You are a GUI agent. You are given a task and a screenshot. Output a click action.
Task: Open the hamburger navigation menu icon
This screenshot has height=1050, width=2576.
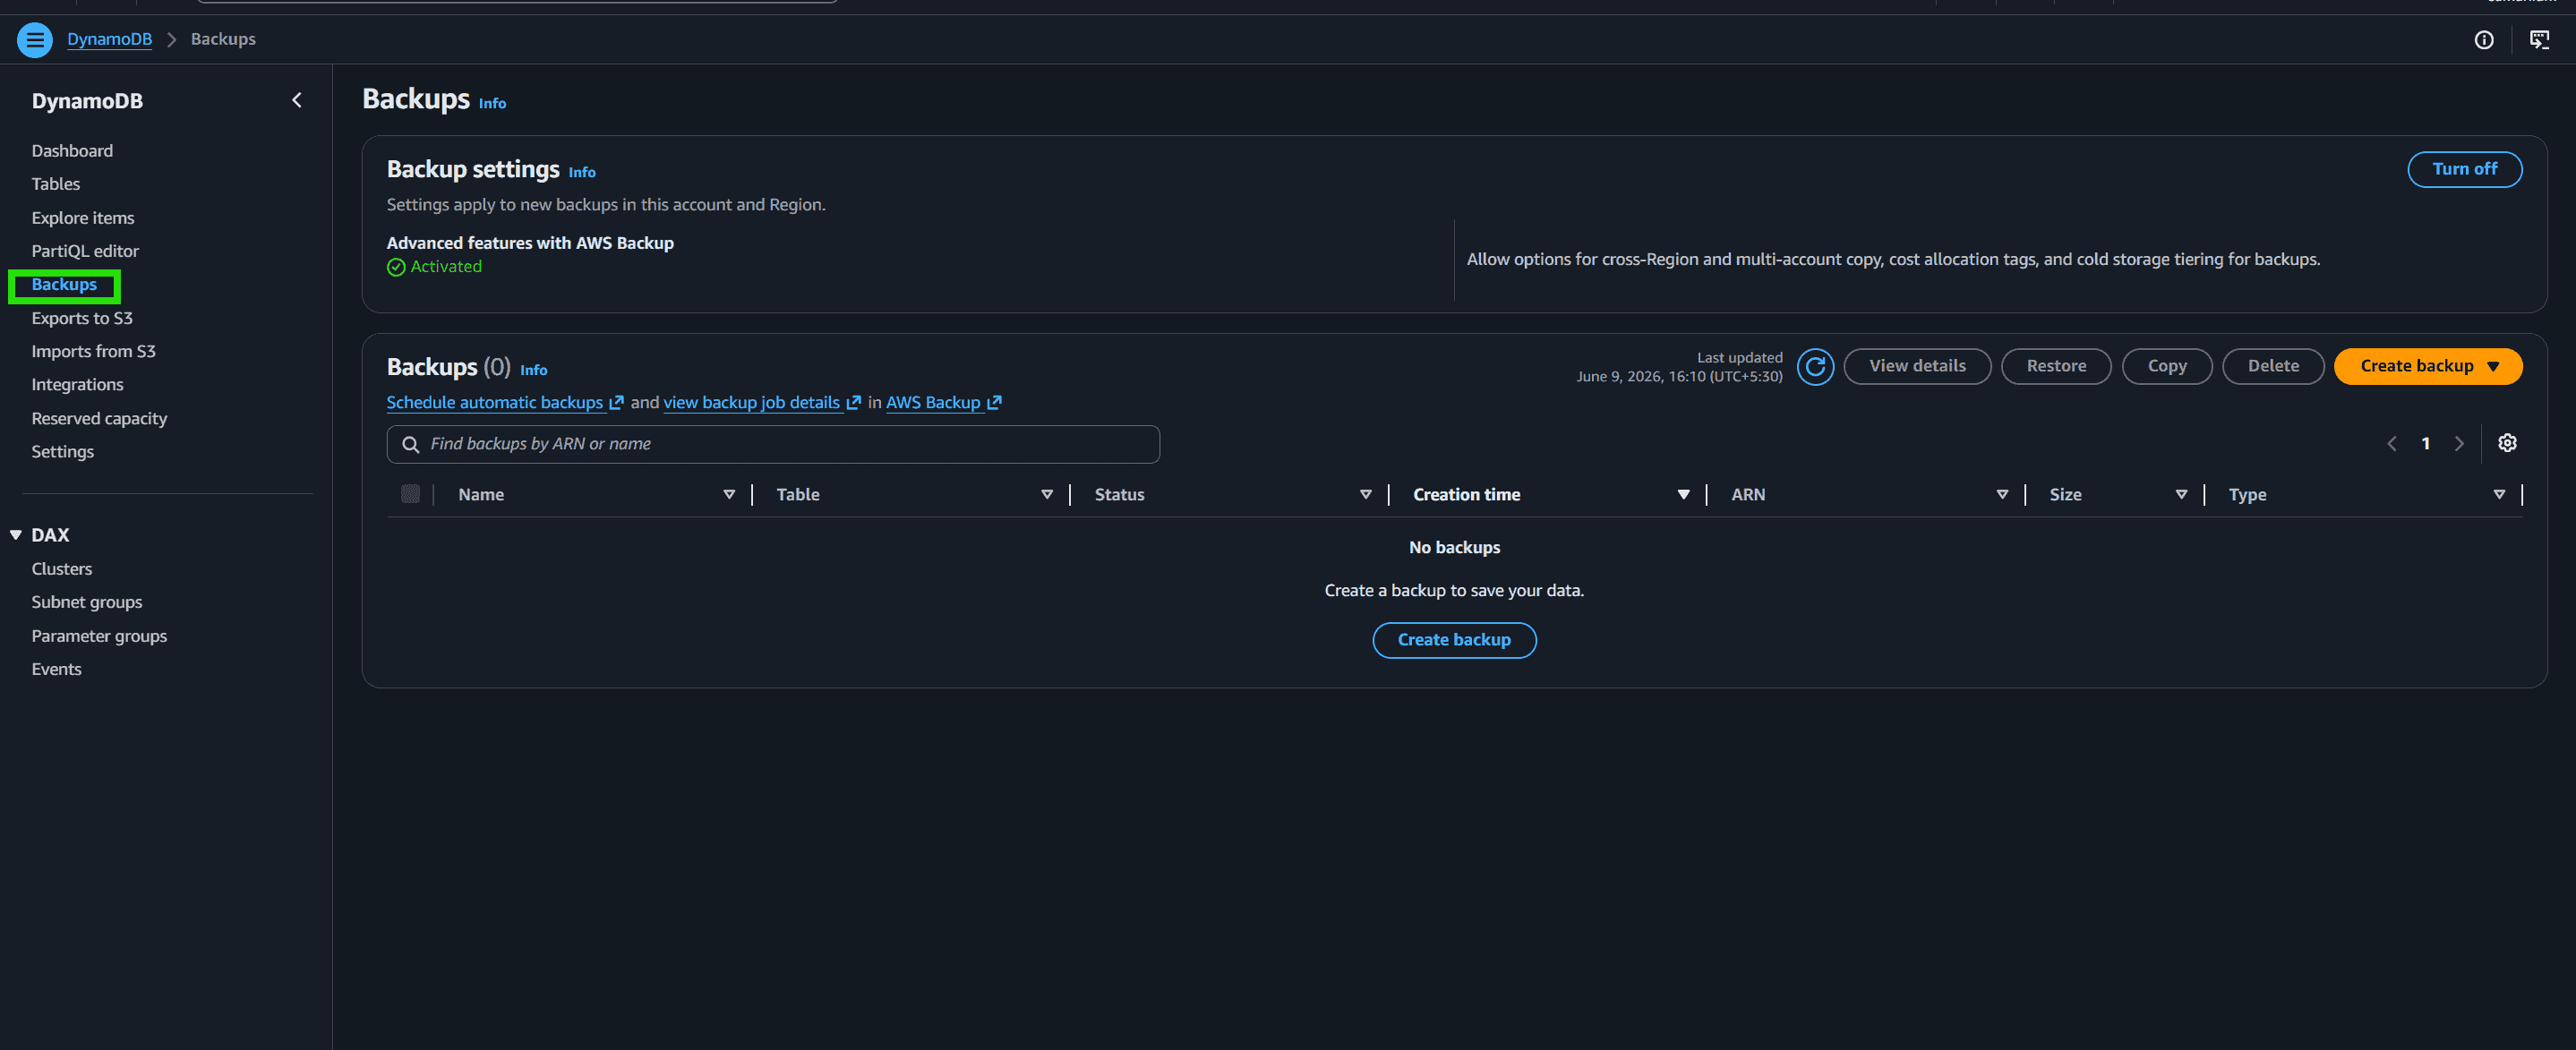tap(35, 40)
